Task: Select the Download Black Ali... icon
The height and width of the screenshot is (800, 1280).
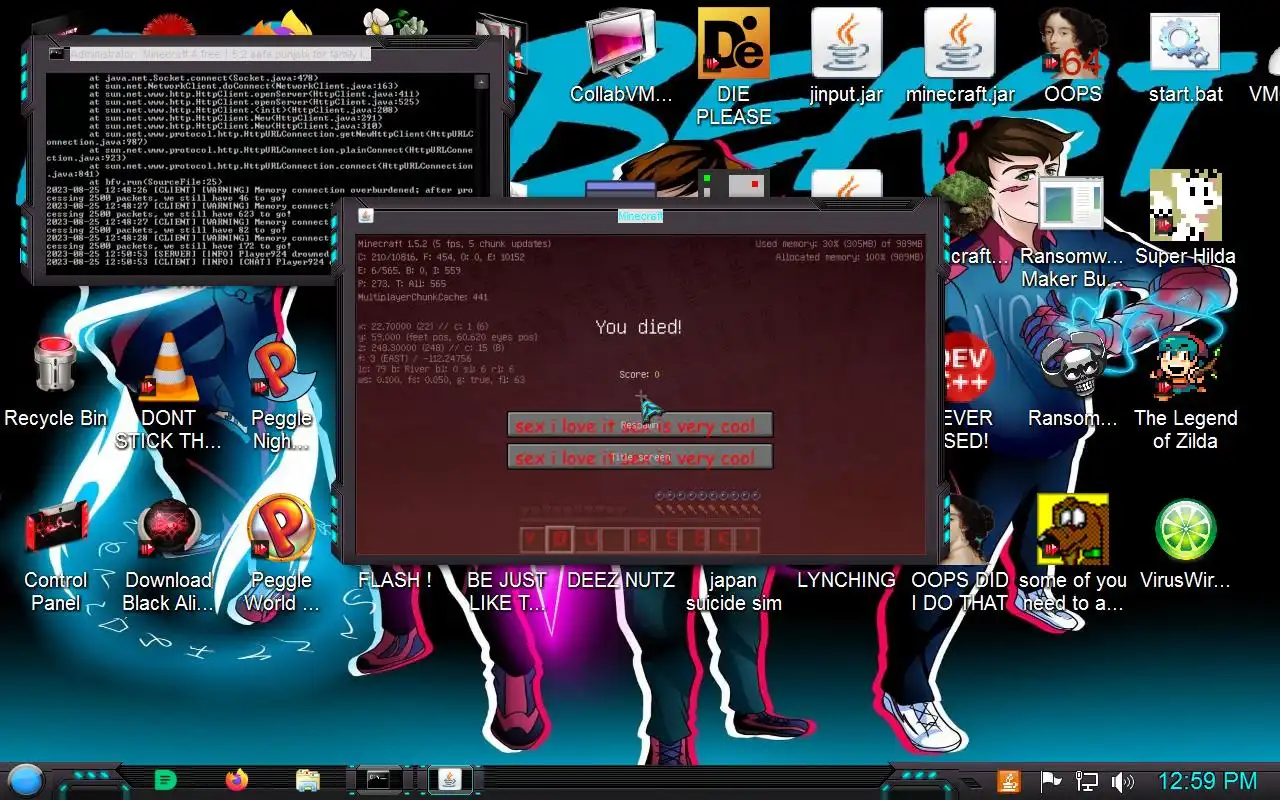Action: point(168,555)
